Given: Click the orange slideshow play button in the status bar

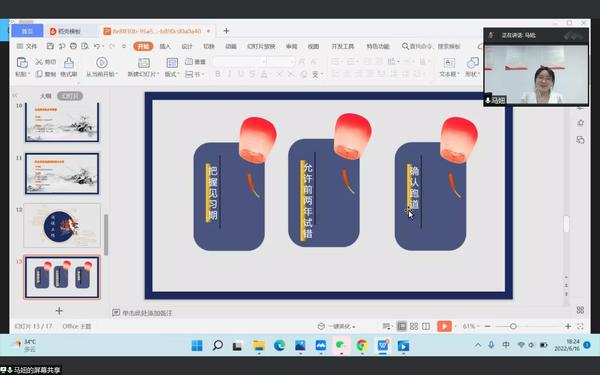Looking at the screenshot, I should (444, 326).
